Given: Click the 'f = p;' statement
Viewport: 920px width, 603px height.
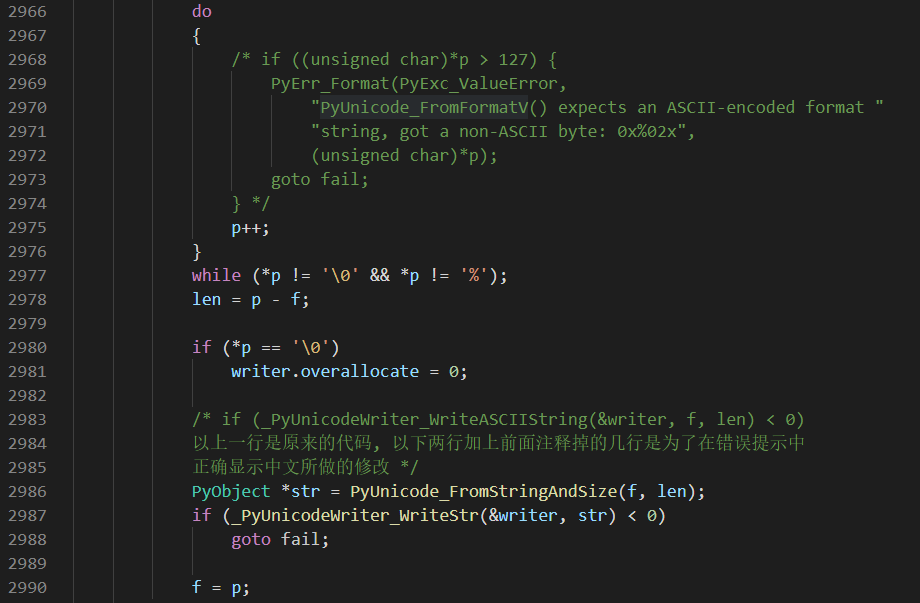Looking at the screenshot, I should [221, 587].
